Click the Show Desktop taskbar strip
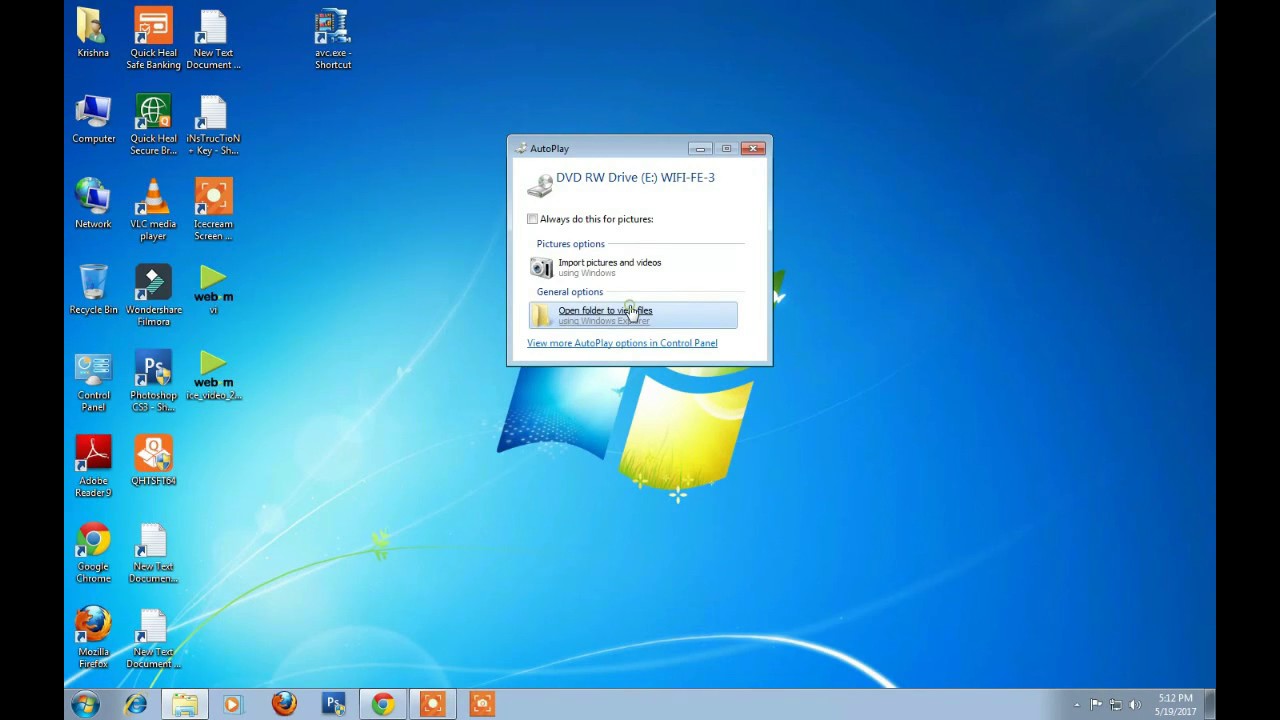Viewport: 1280px width, 720px height. (x=1209, y=704)
